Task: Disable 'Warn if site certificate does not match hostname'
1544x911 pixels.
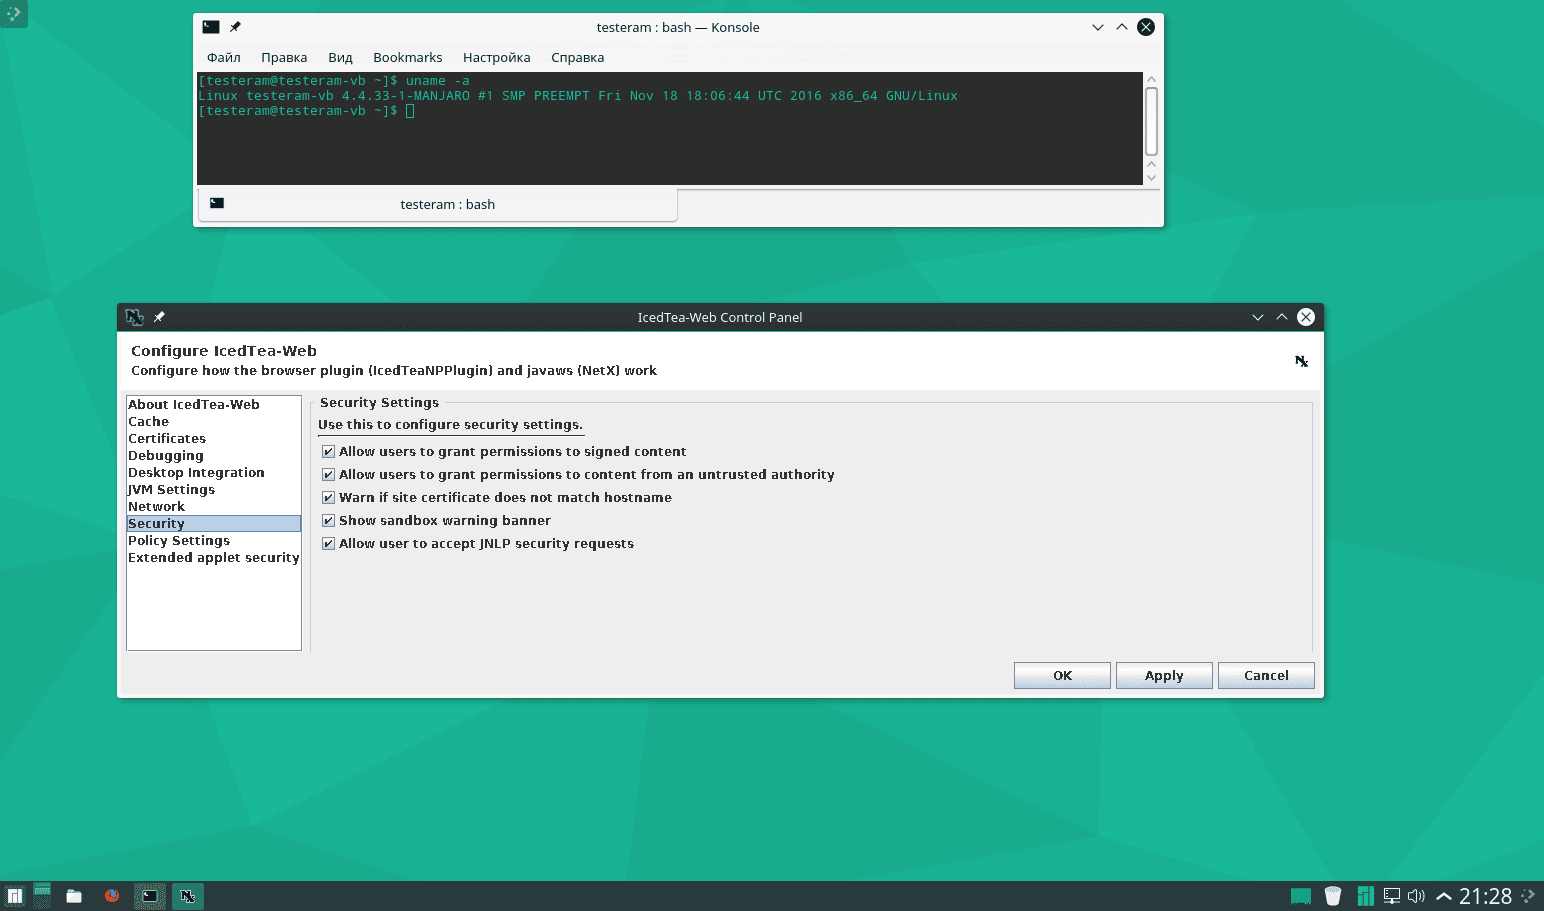Action: click(x=328, y=498)
